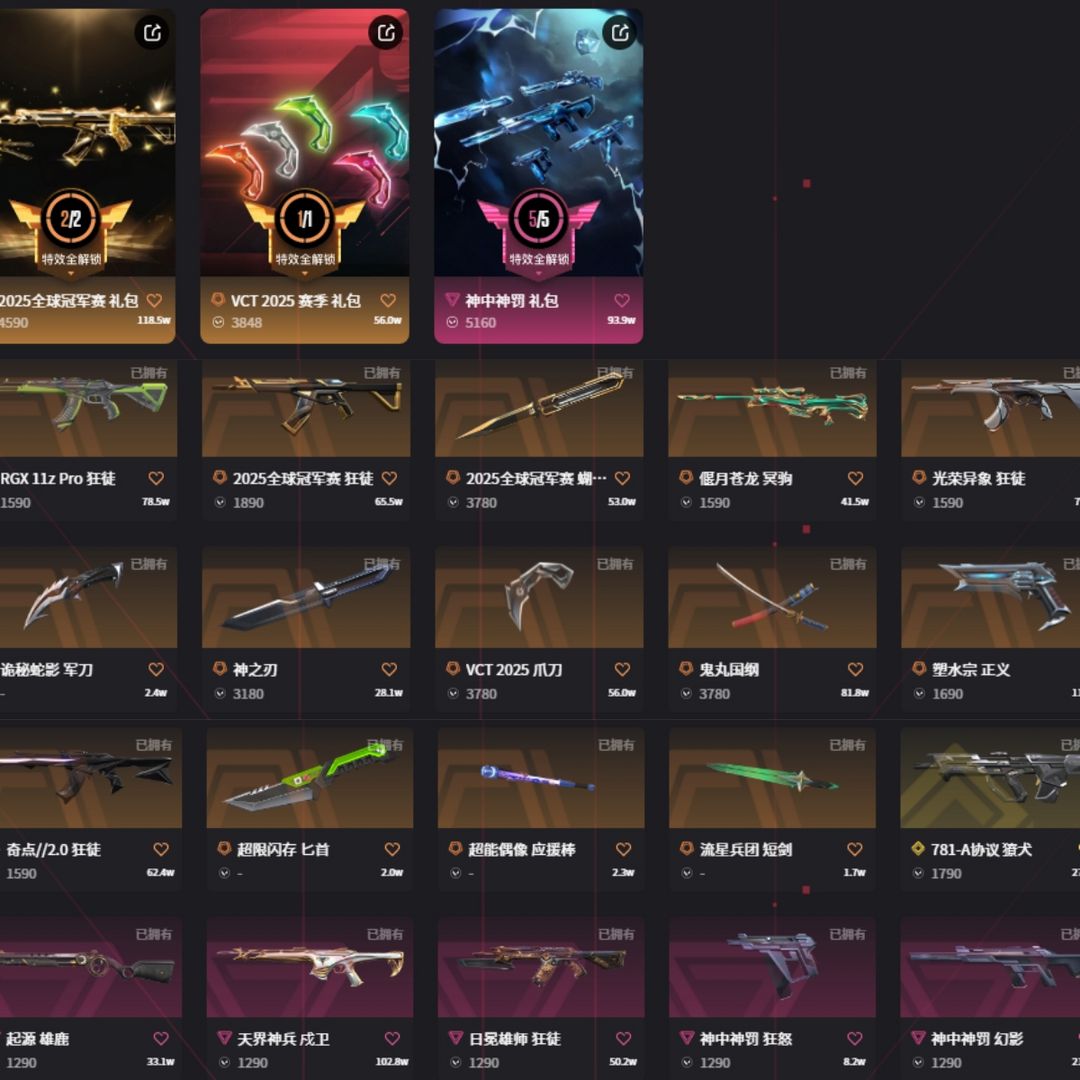Click share icon on 神中神罚 礼包 card
The image size is (1080, 1080).
click(620, 32)
